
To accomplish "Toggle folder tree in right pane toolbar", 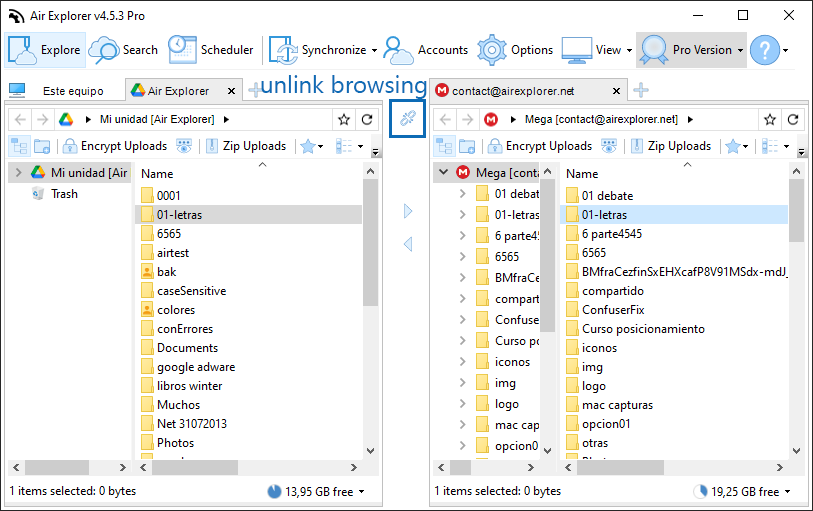I will pyautogui.click(x=445, y=146).
